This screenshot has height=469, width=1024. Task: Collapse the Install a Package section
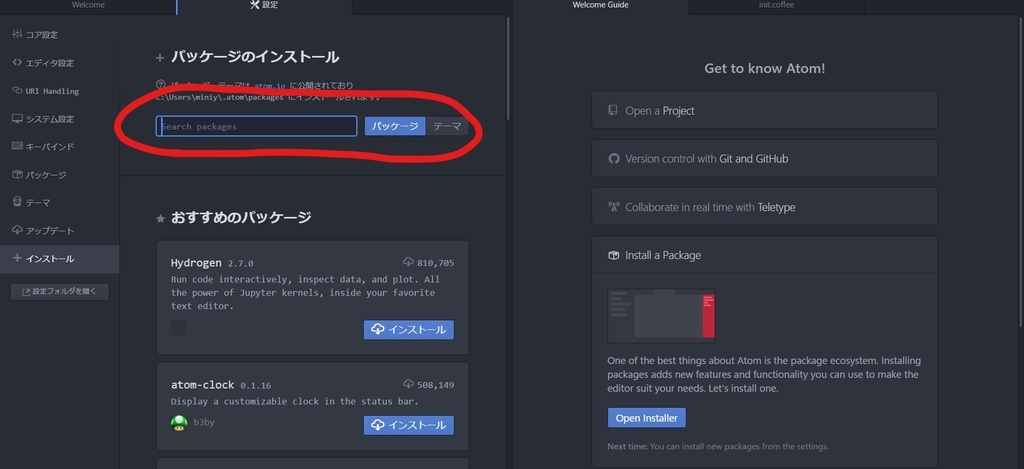coord(765,255)
